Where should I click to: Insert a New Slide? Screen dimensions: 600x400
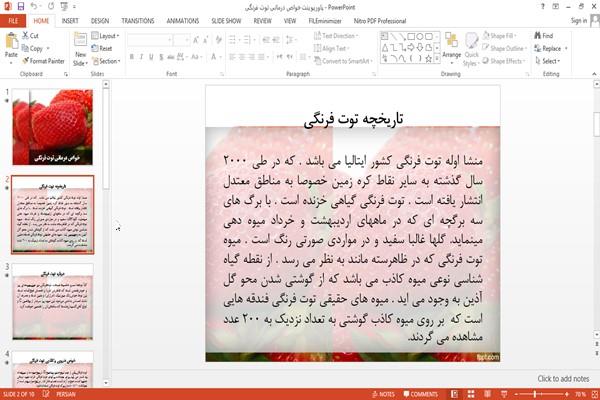point(80,49)
